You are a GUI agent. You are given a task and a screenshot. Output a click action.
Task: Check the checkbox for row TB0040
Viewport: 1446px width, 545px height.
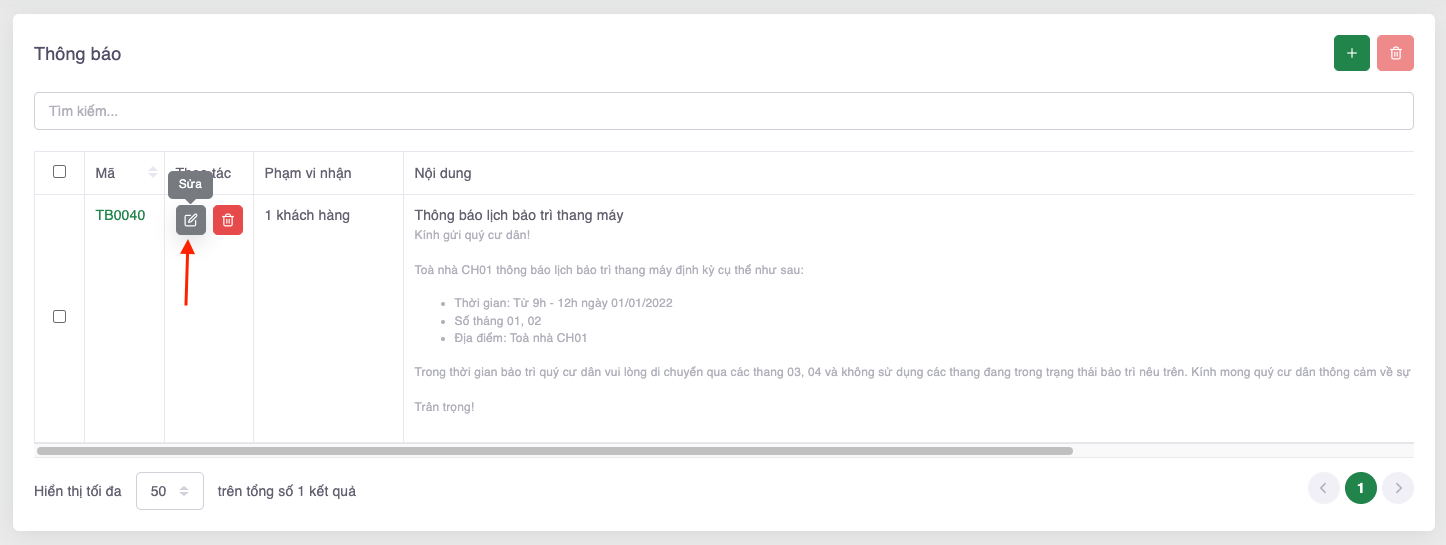click(59, 317)
